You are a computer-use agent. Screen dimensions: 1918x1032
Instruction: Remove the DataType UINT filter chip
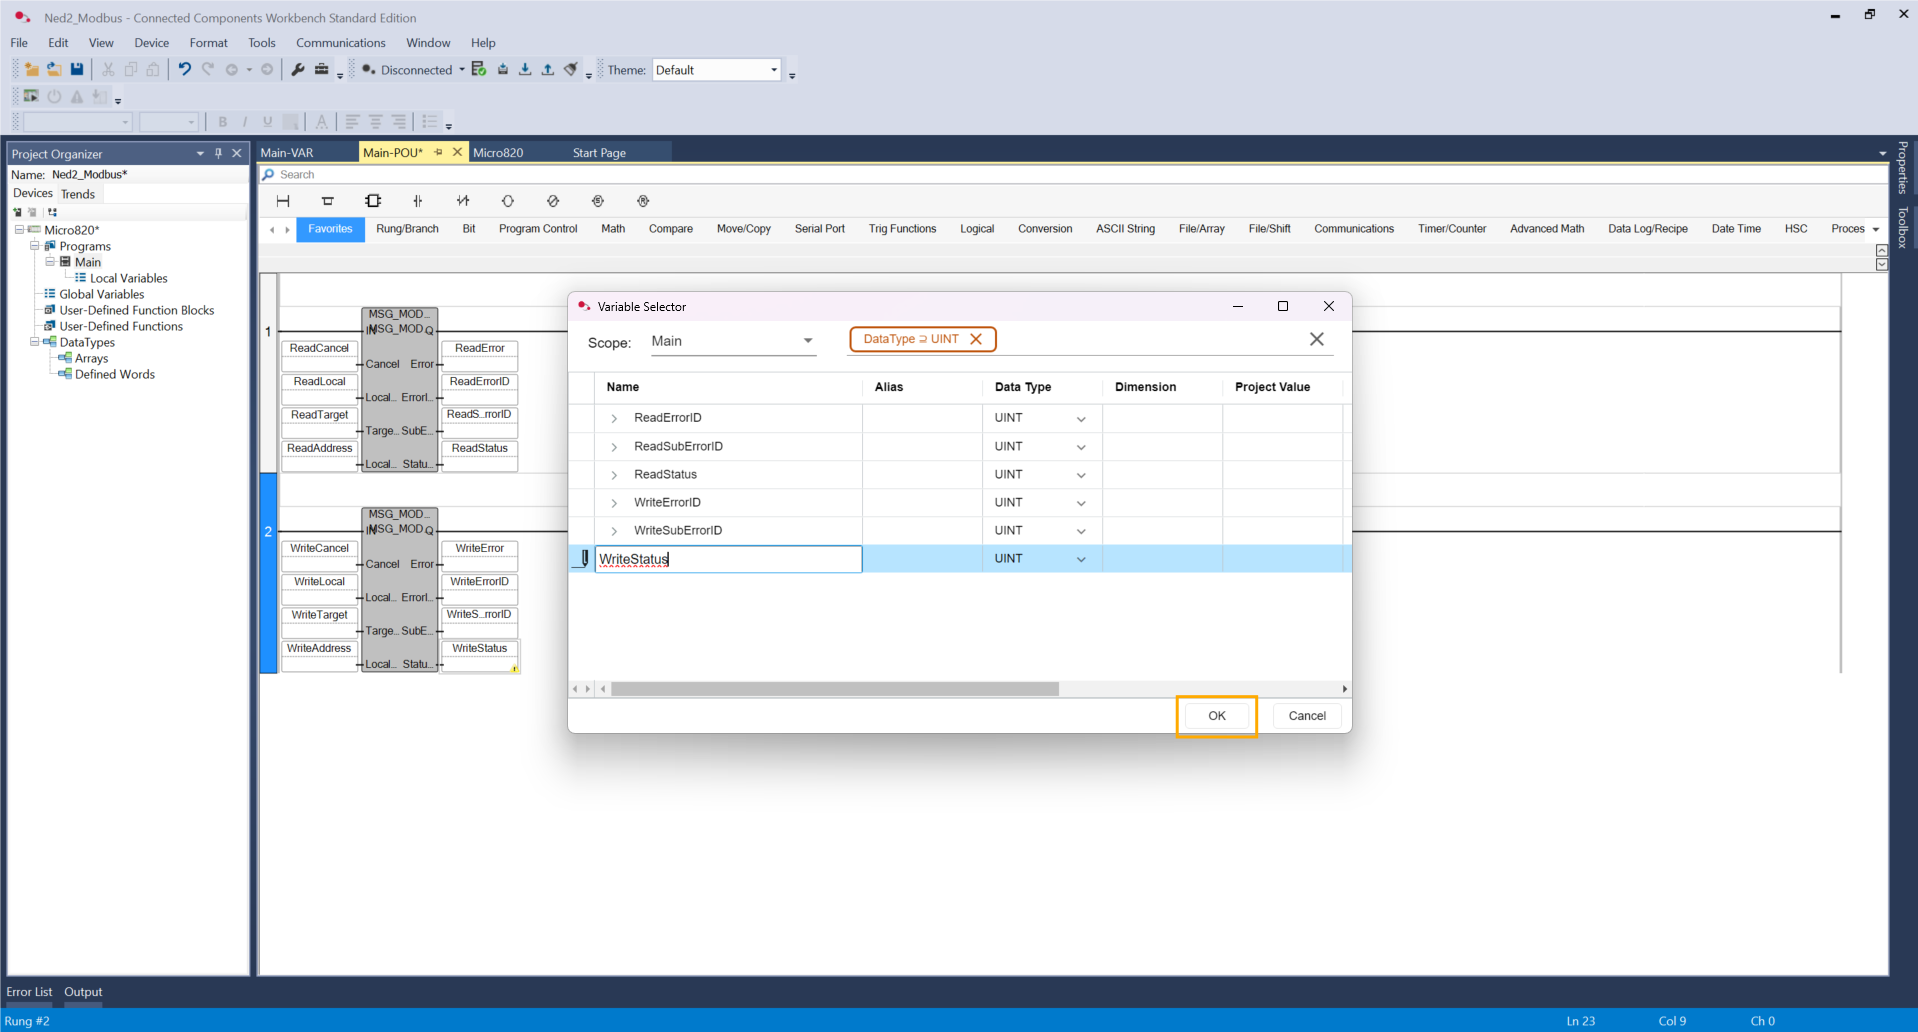[x=976, y=339]
